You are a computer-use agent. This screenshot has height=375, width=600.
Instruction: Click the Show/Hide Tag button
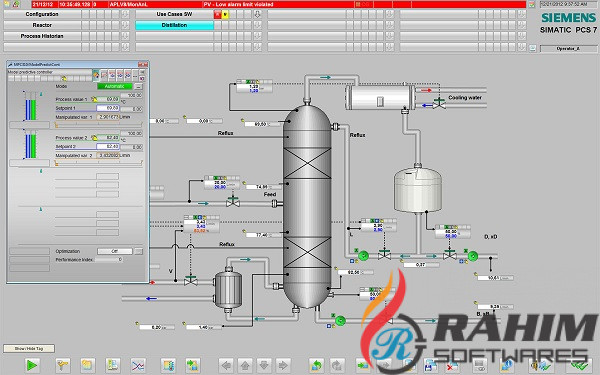pos(29,349)
